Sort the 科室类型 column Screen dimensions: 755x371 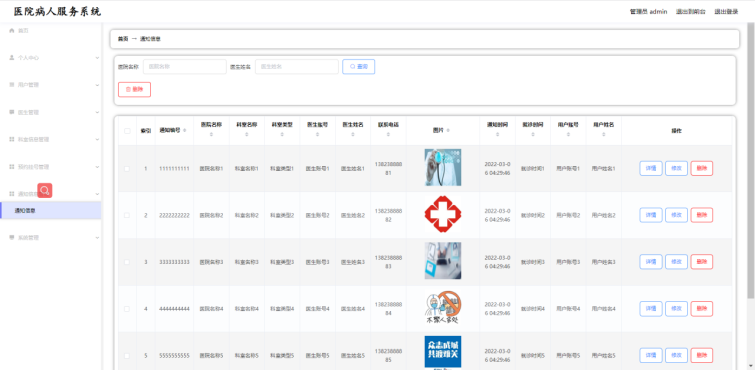coord(282,135)
